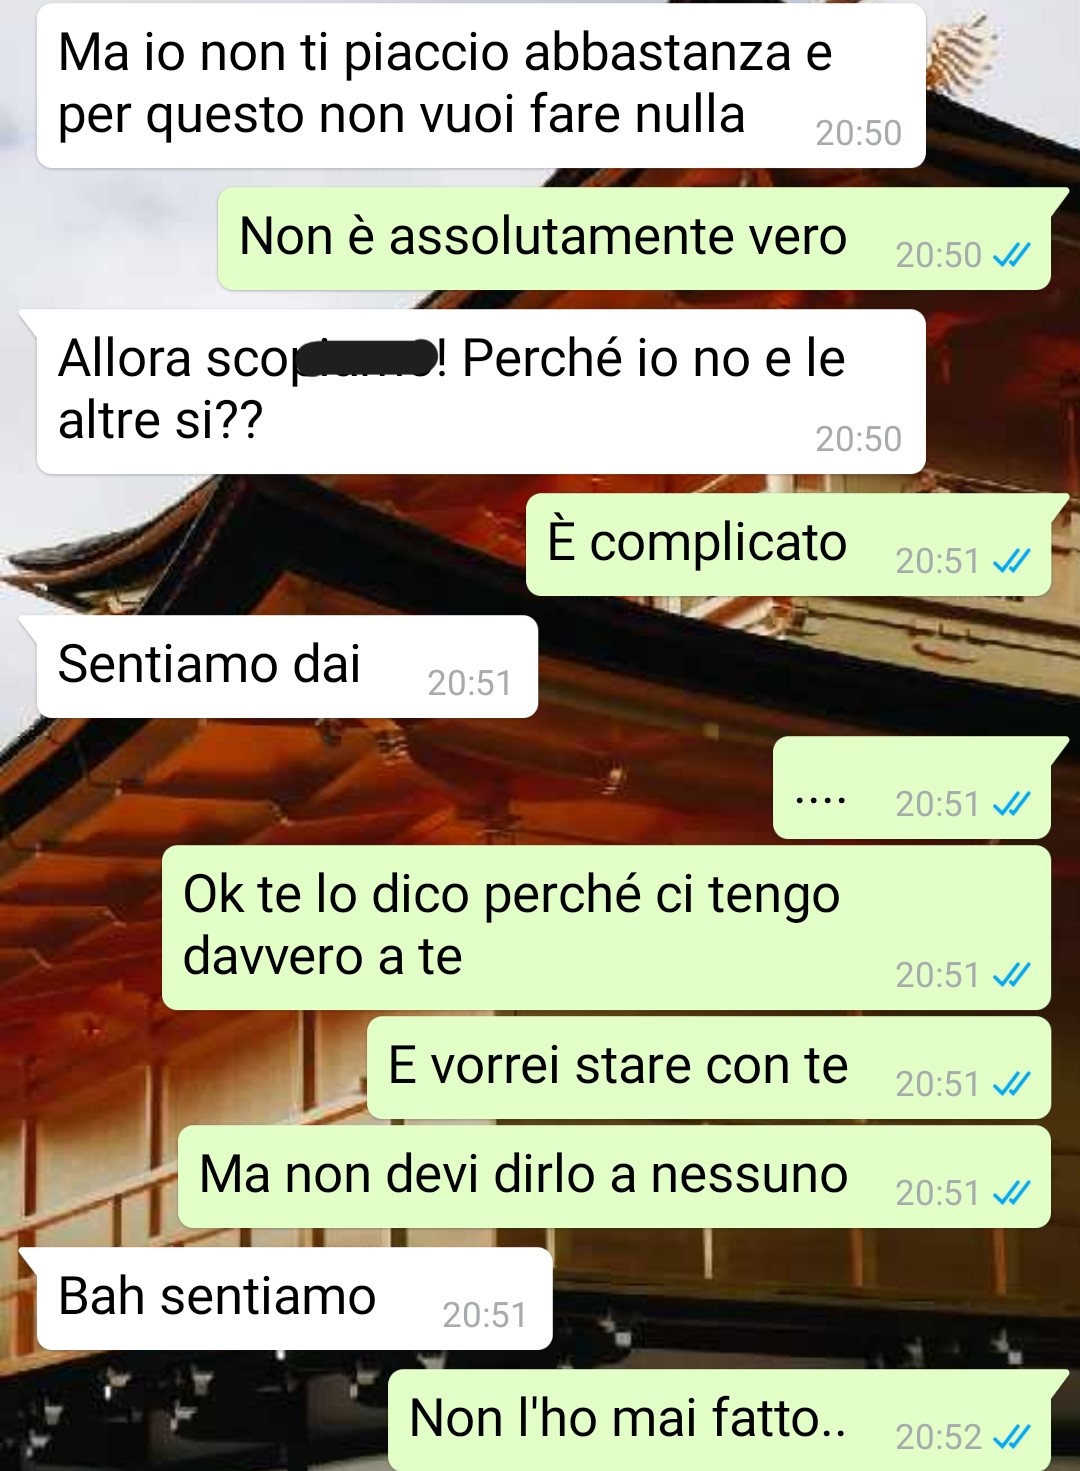Image resolution: width=1080 pixels, height=1471 pixels.
Task: Tap the blue read ticks on "Non è assolutamente vero"
Action: (x=1011, y=256)
